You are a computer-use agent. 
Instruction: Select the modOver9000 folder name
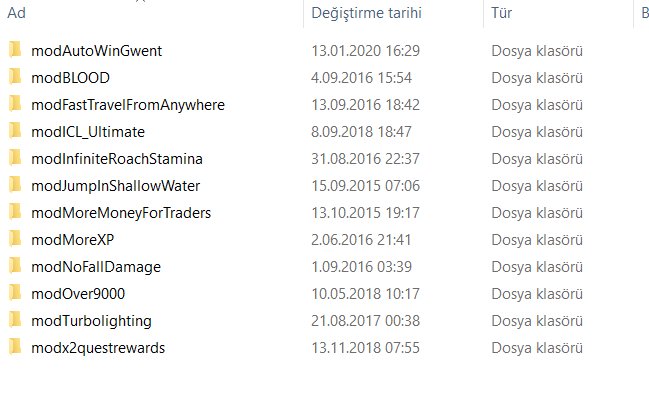(78, 293)
